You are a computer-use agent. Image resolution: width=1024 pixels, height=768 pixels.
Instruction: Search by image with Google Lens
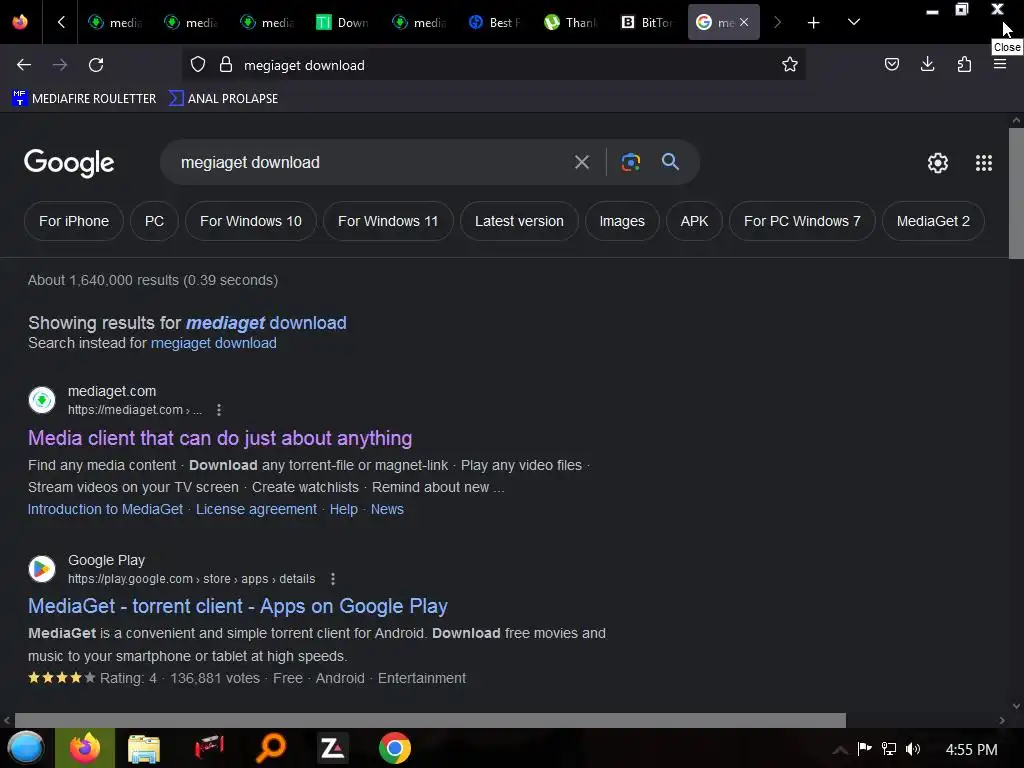pyautogui.click(x=630, y=162)
